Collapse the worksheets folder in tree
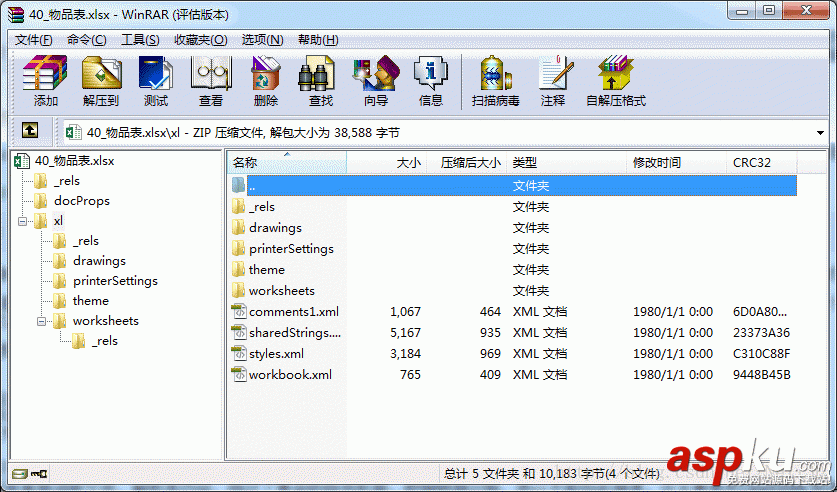The height and width of the screenshot is (492, 837). point(42,321)
